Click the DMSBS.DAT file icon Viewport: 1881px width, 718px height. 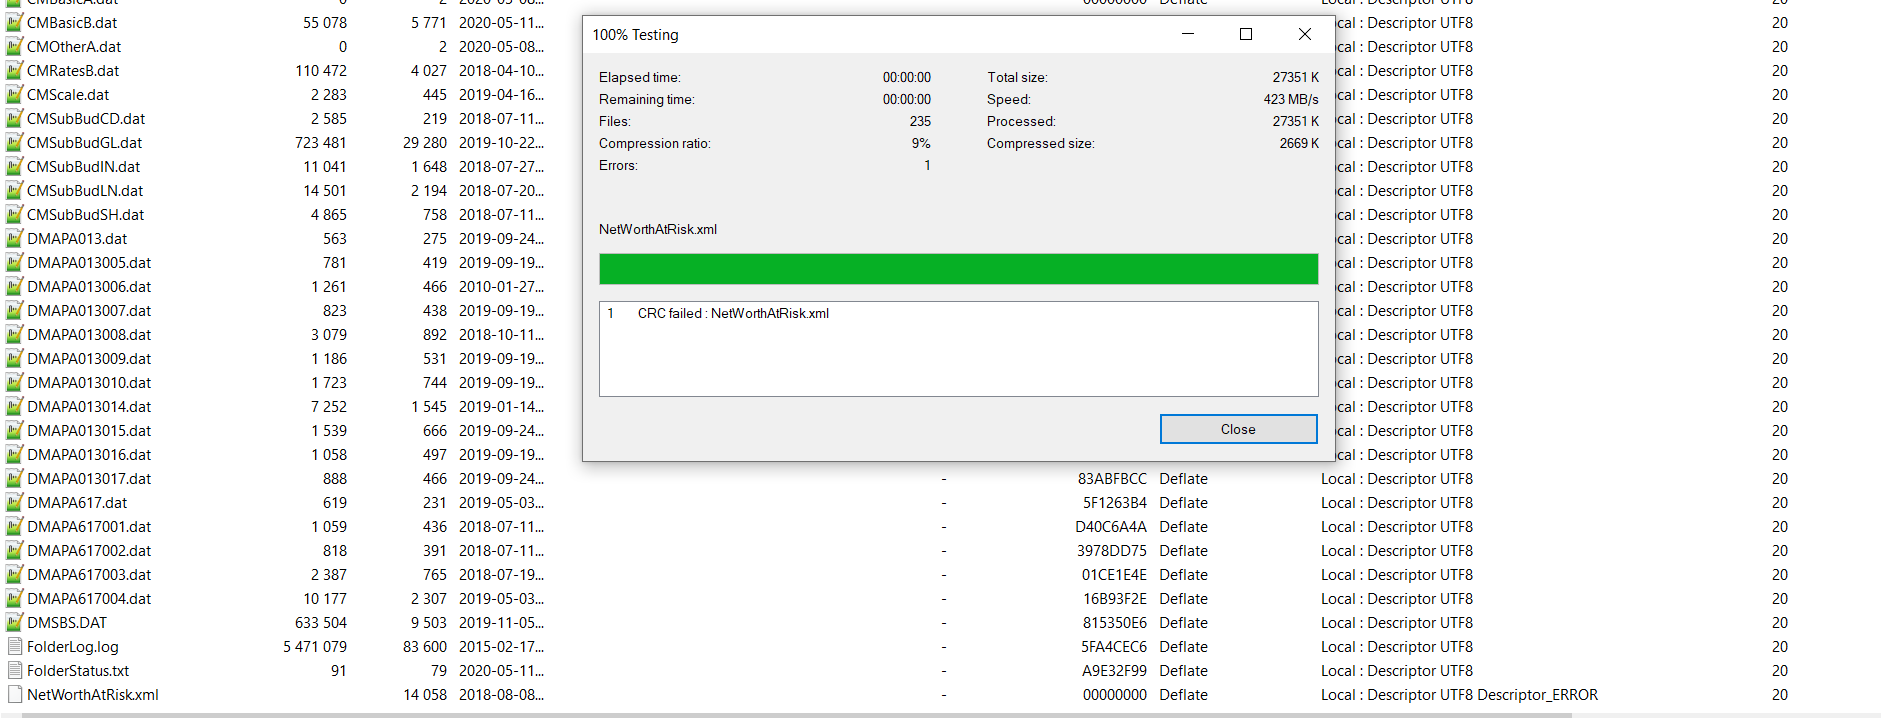[x=15, y=623]
